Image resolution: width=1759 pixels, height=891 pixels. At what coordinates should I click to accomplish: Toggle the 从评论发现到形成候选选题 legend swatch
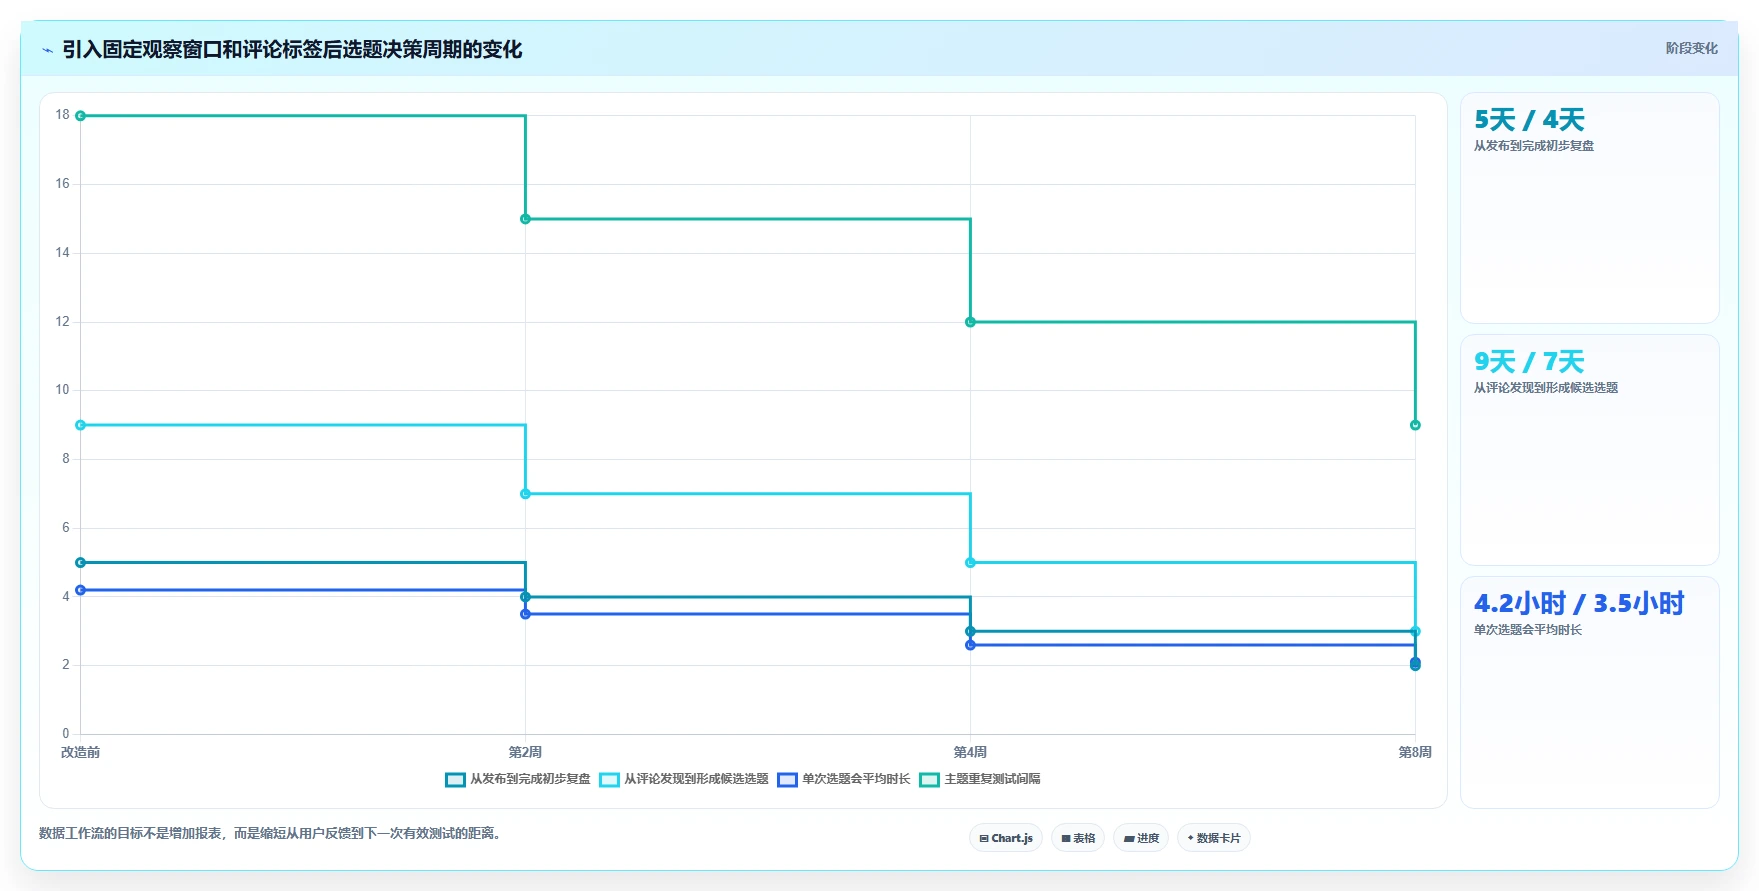pyautogui.click(x=609, y=780)
